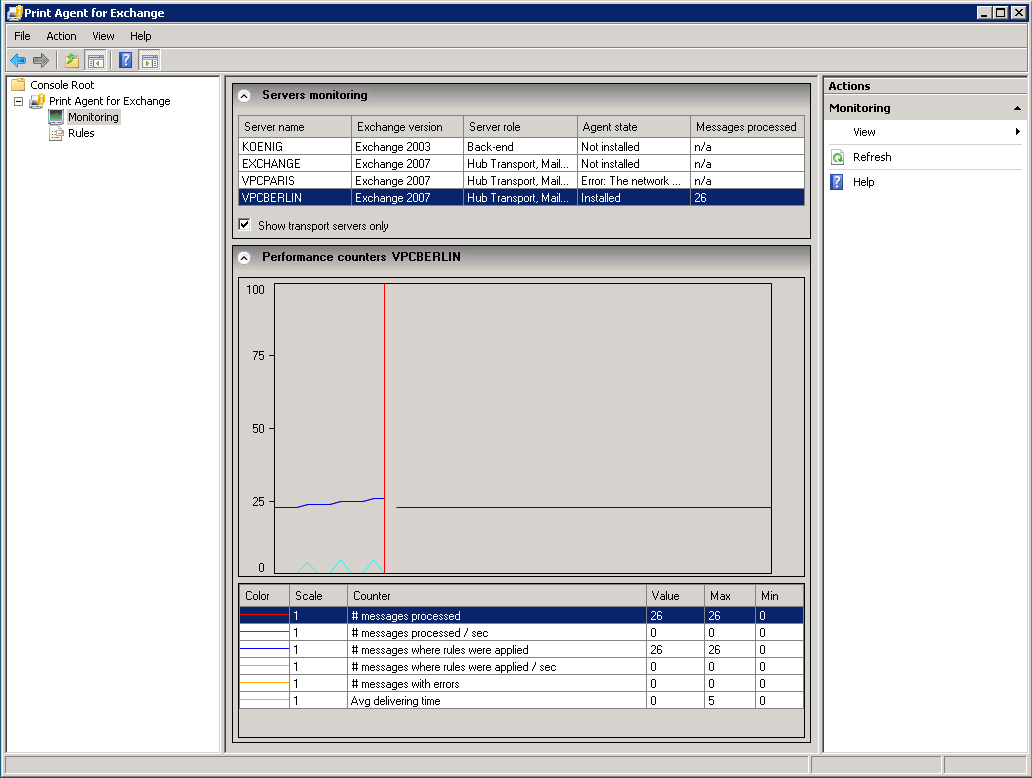Screen dimensions: 1032x778
Task: Sort by the Agent state column header
Action: [x=634, y=126]
